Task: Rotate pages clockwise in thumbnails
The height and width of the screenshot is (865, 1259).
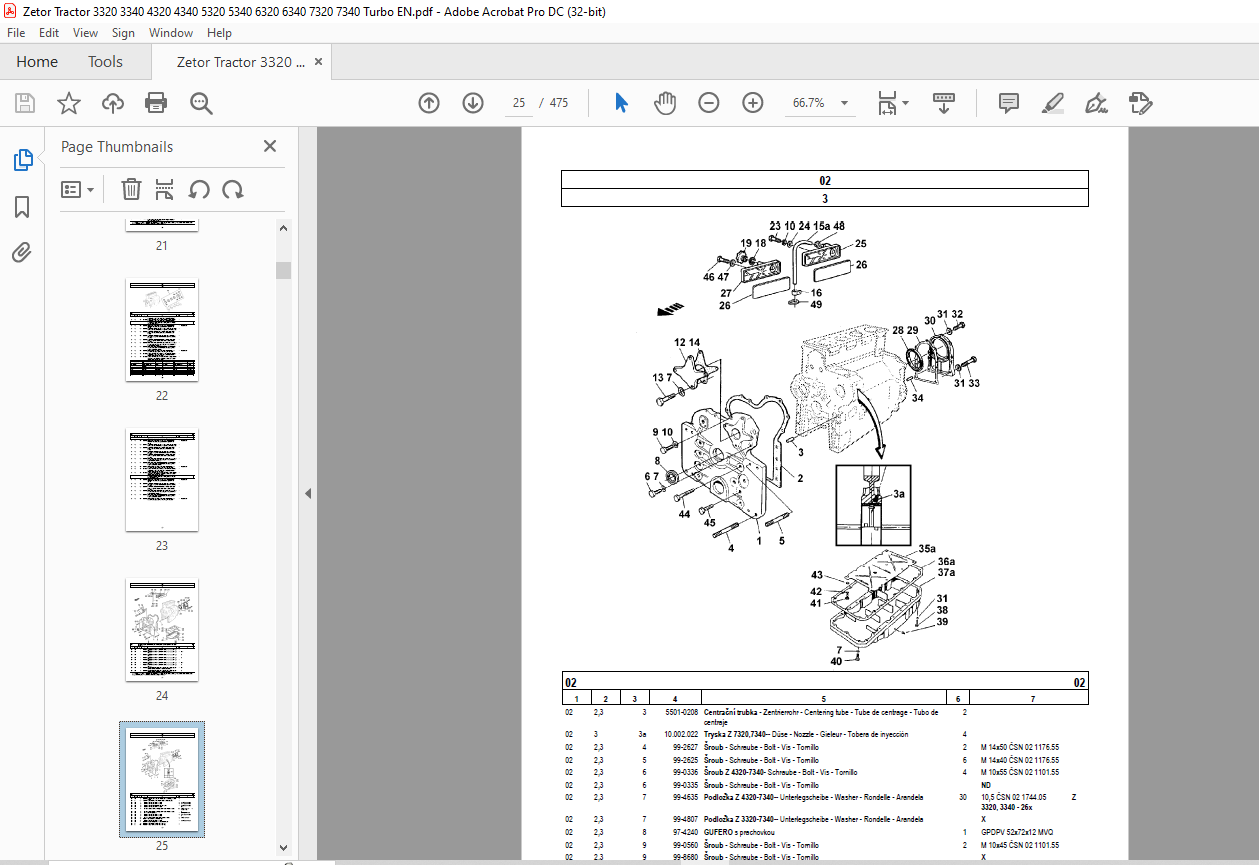Action: (x=233, y=189)
